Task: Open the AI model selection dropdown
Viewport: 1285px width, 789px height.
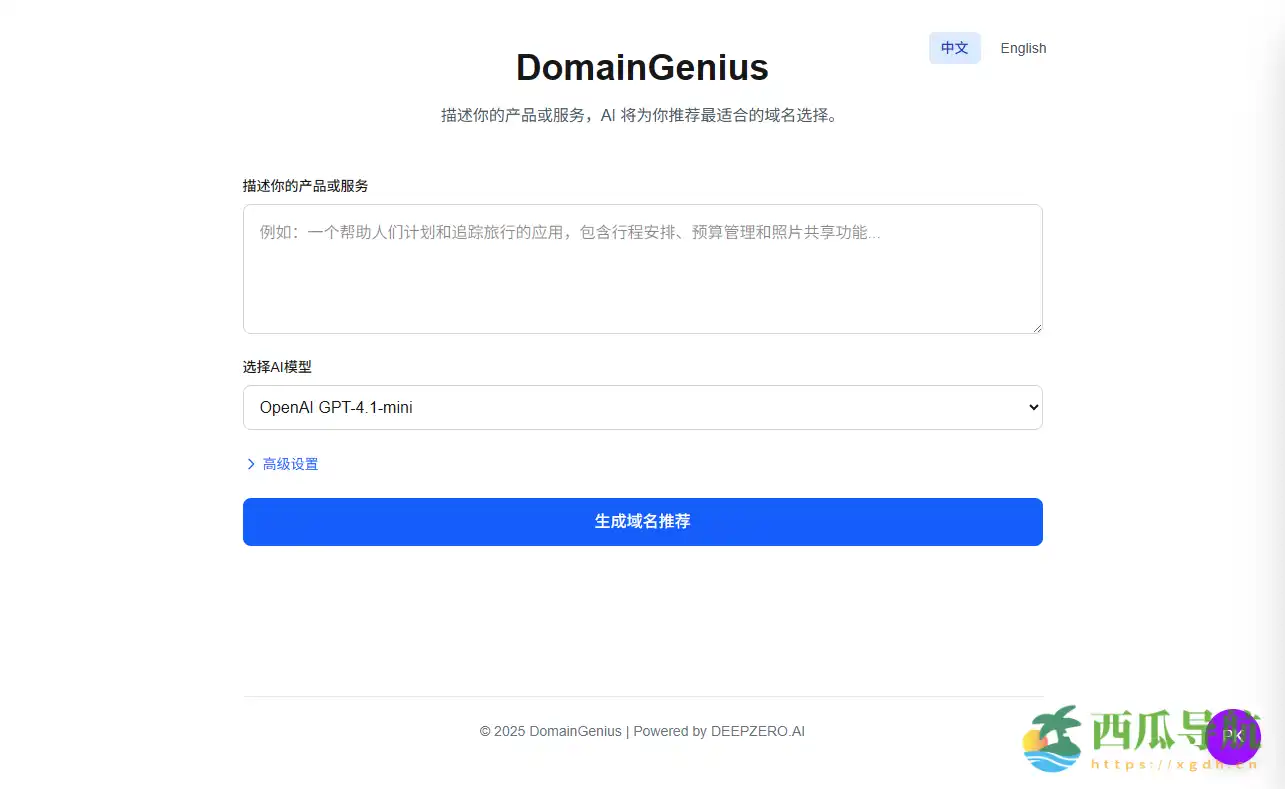Action: (x=642, y=407)
